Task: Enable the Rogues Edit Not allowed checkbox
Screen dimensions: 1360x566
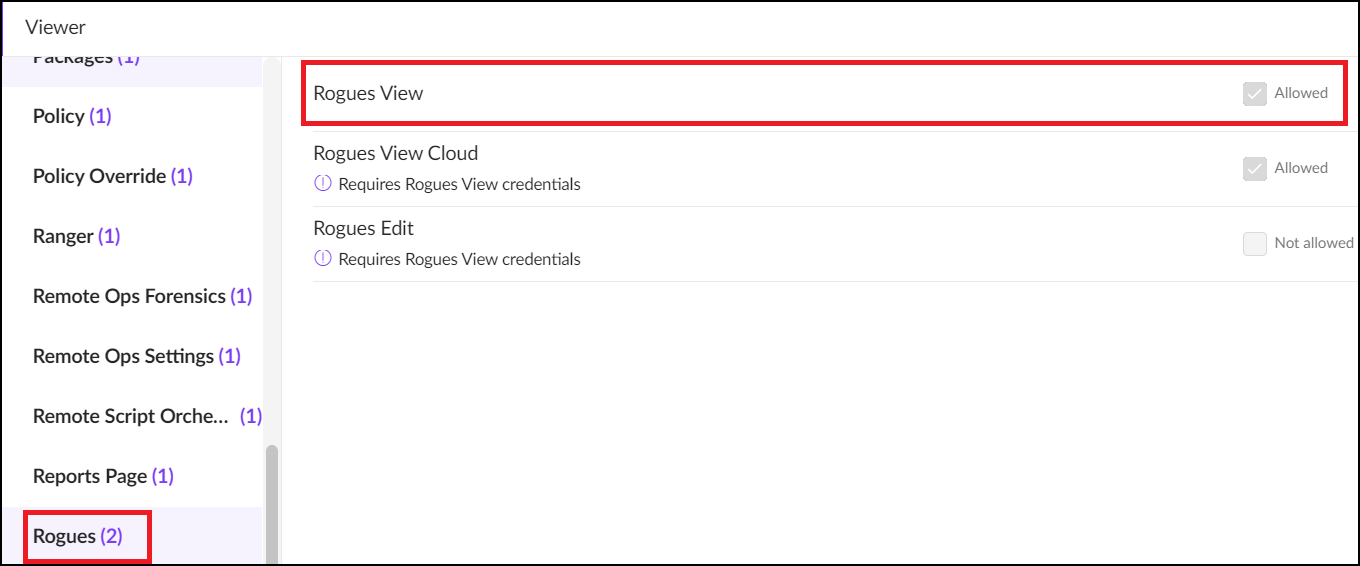Action: pyautogui.click(x=1254, y=244)
